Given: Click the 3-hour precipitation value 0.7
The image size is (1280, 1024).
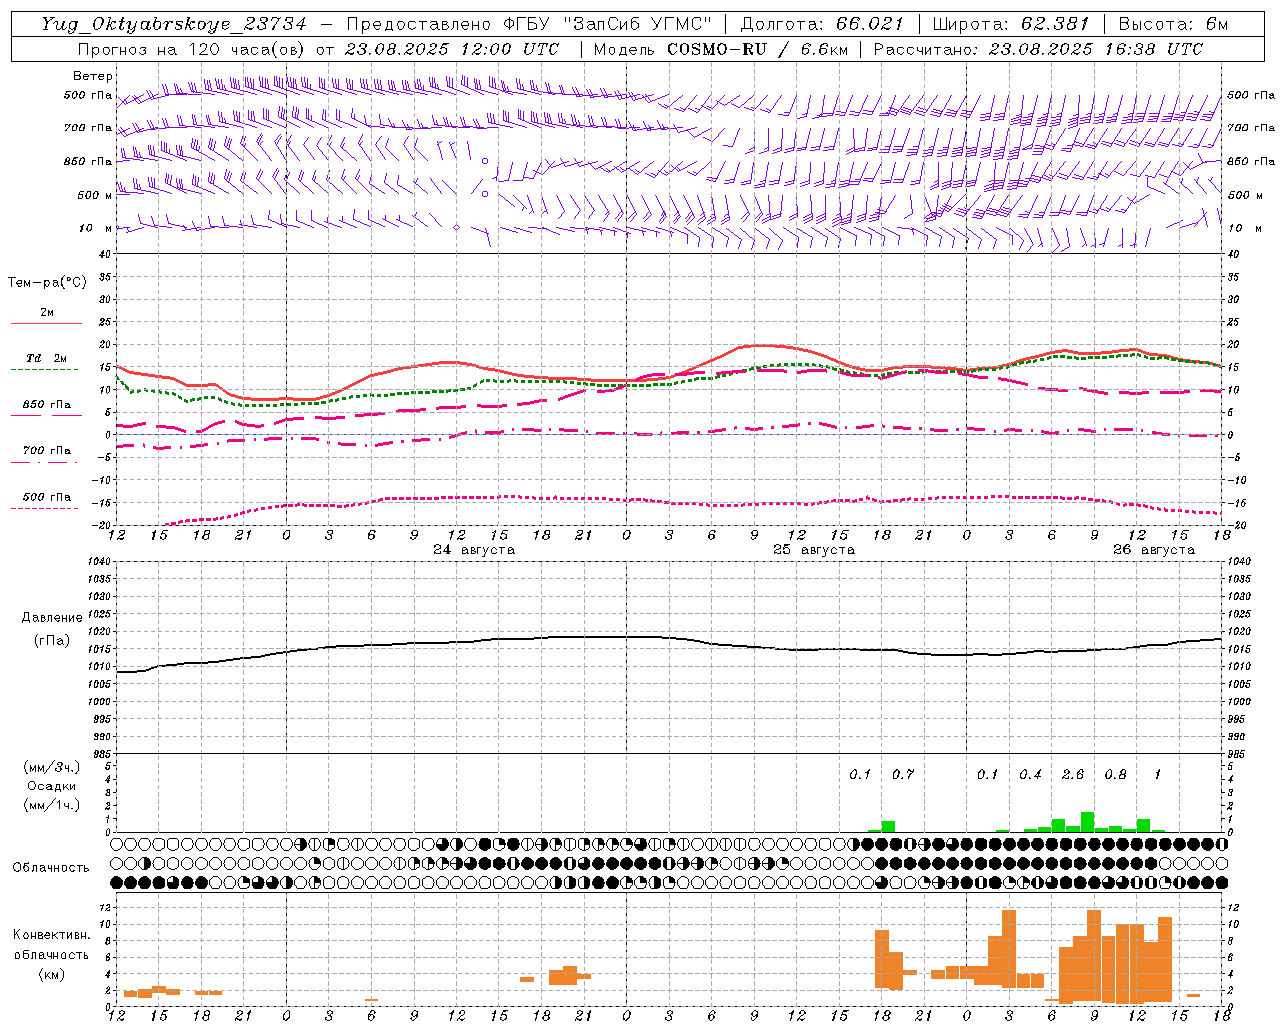Looking at the screenshot, I should 903,774.
